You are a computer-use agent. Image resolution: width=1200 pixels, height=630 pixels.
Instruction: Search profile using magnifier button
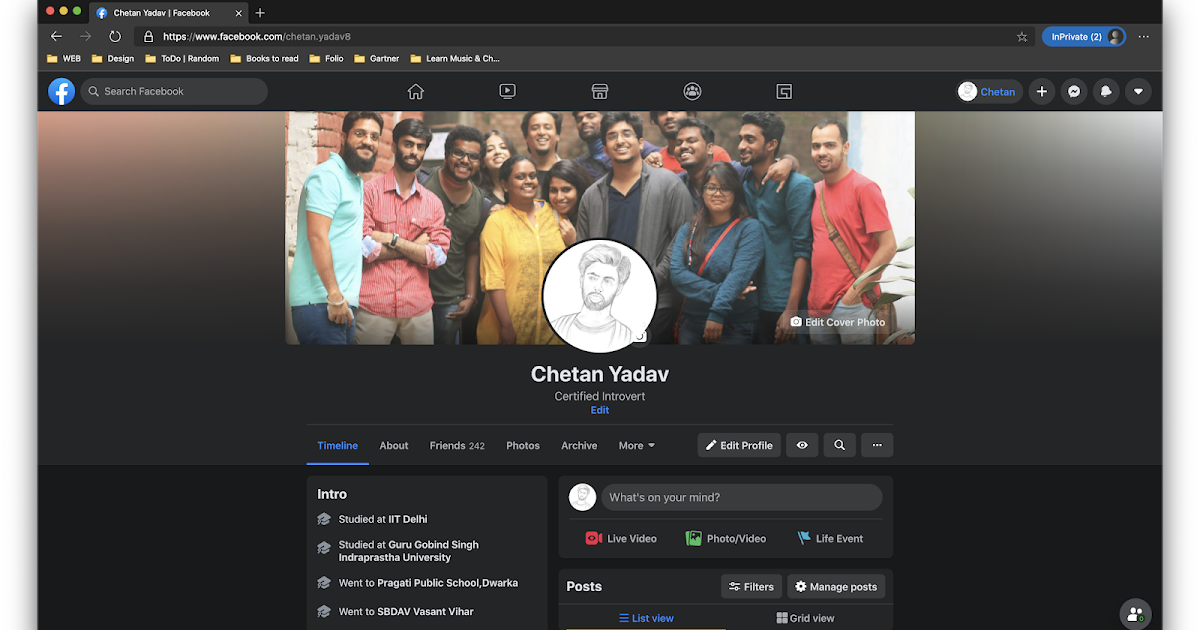[x=839, y=445]
